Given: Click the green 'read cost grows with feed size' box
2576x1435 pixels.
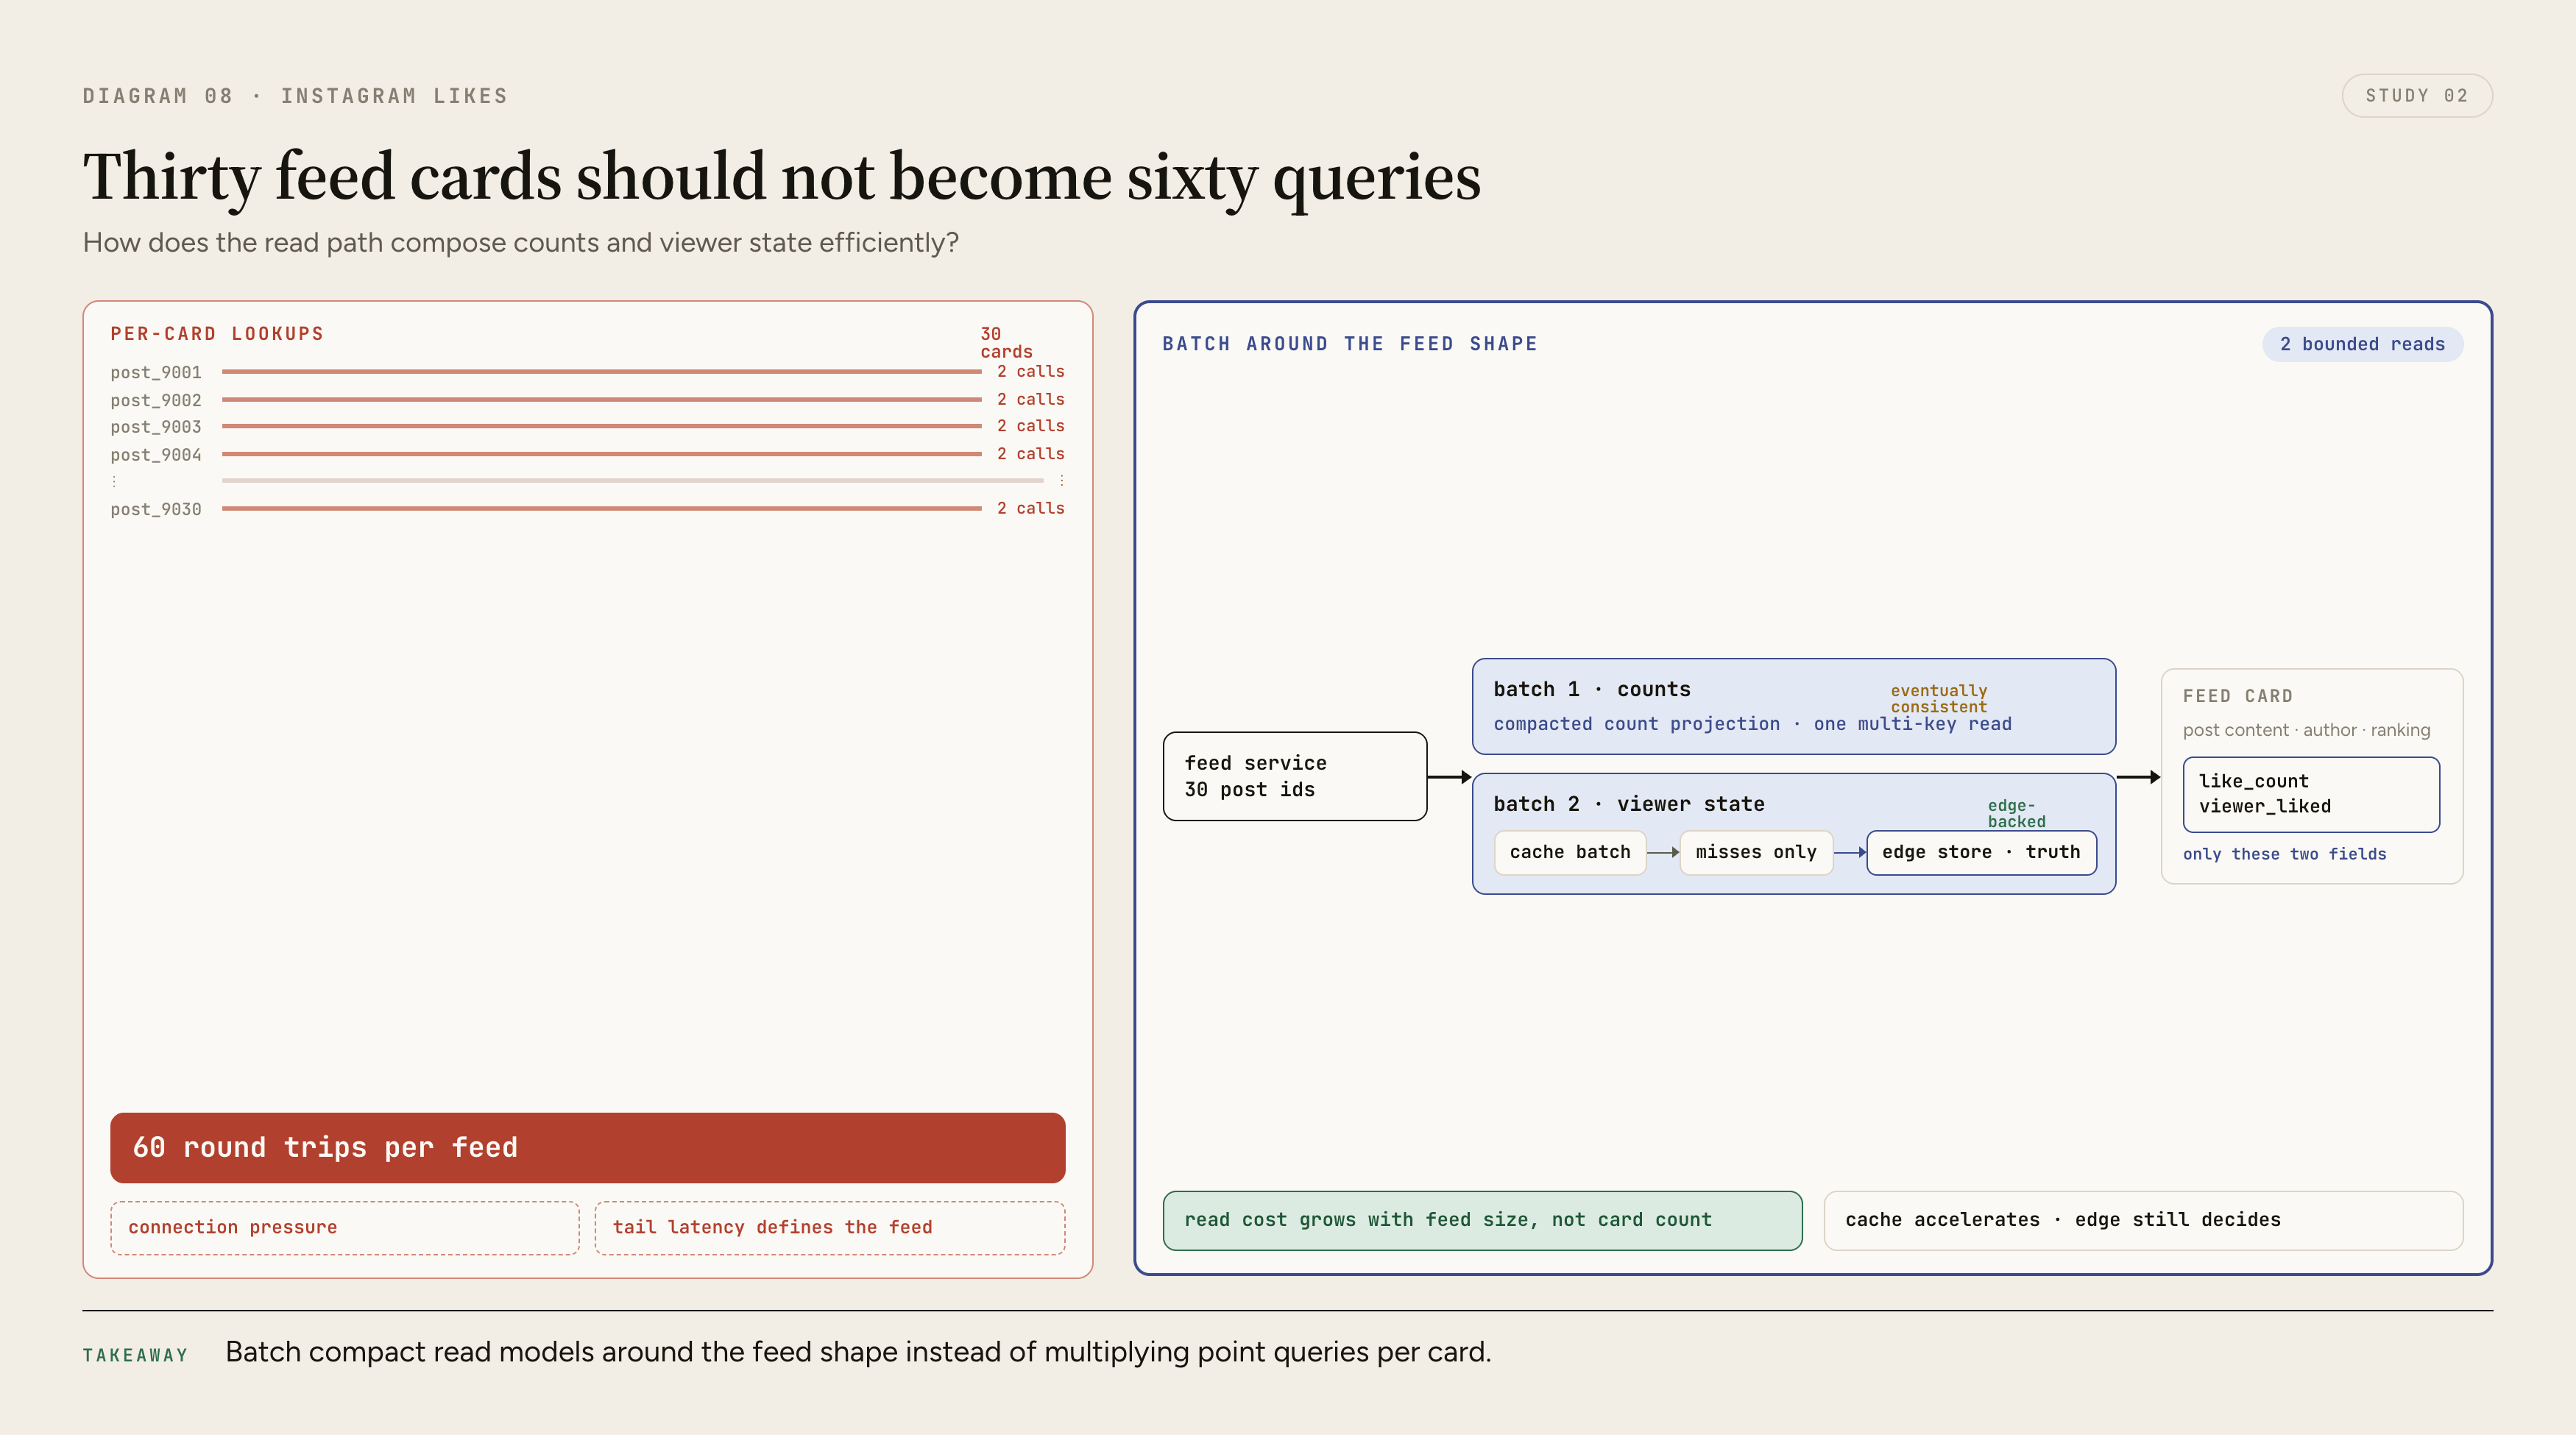Looking at the screenshot, I should (x=1482, y=1220).
